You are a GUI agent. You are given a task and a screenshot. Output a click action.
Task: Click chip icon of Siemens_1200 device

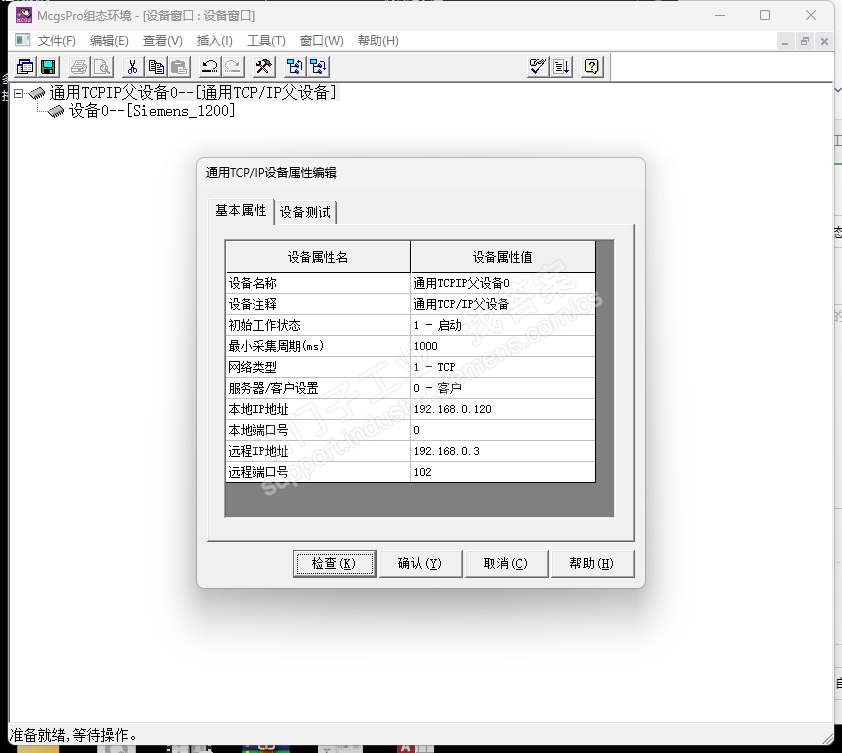coord(56,112)
